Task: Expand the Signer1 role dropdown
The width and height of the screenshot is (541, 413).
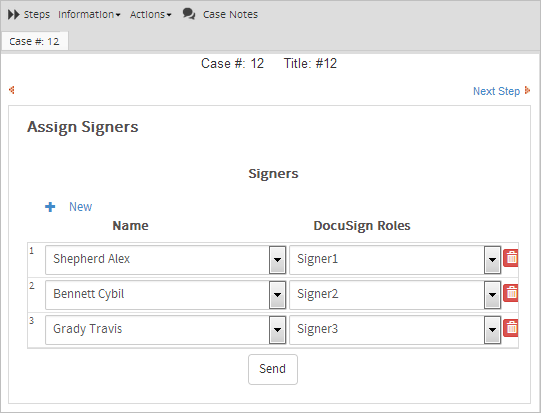Action: [x=492, y=260]
